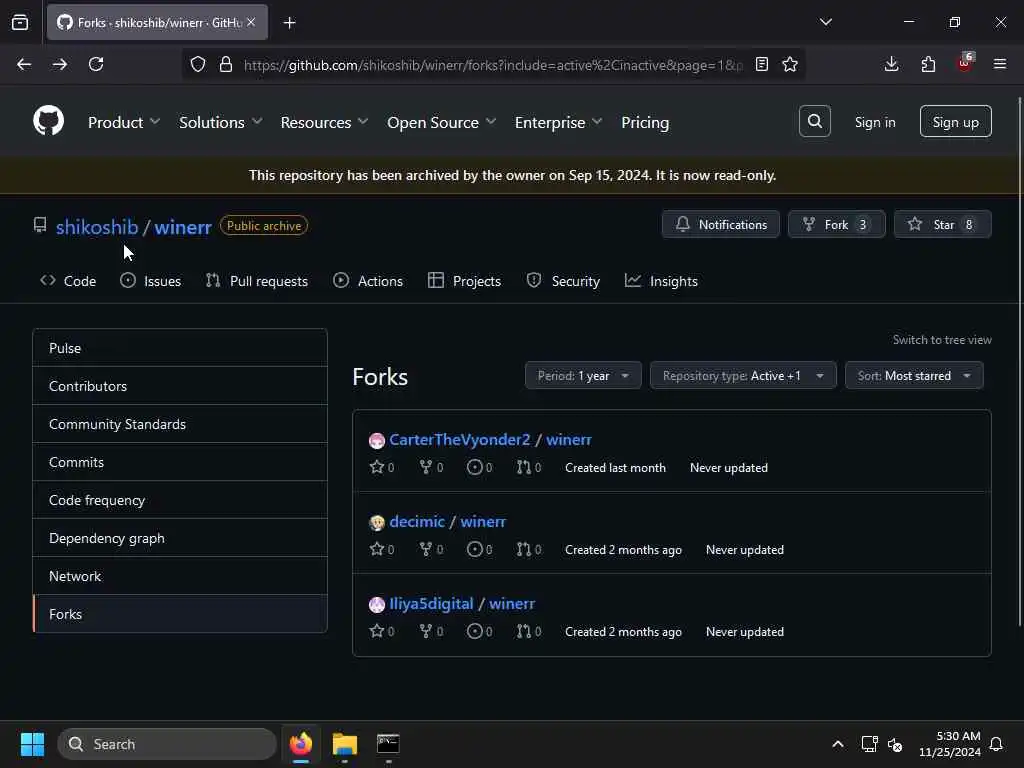Click the Sign in link
The image size is (1024, 768).
click(875, 122)
